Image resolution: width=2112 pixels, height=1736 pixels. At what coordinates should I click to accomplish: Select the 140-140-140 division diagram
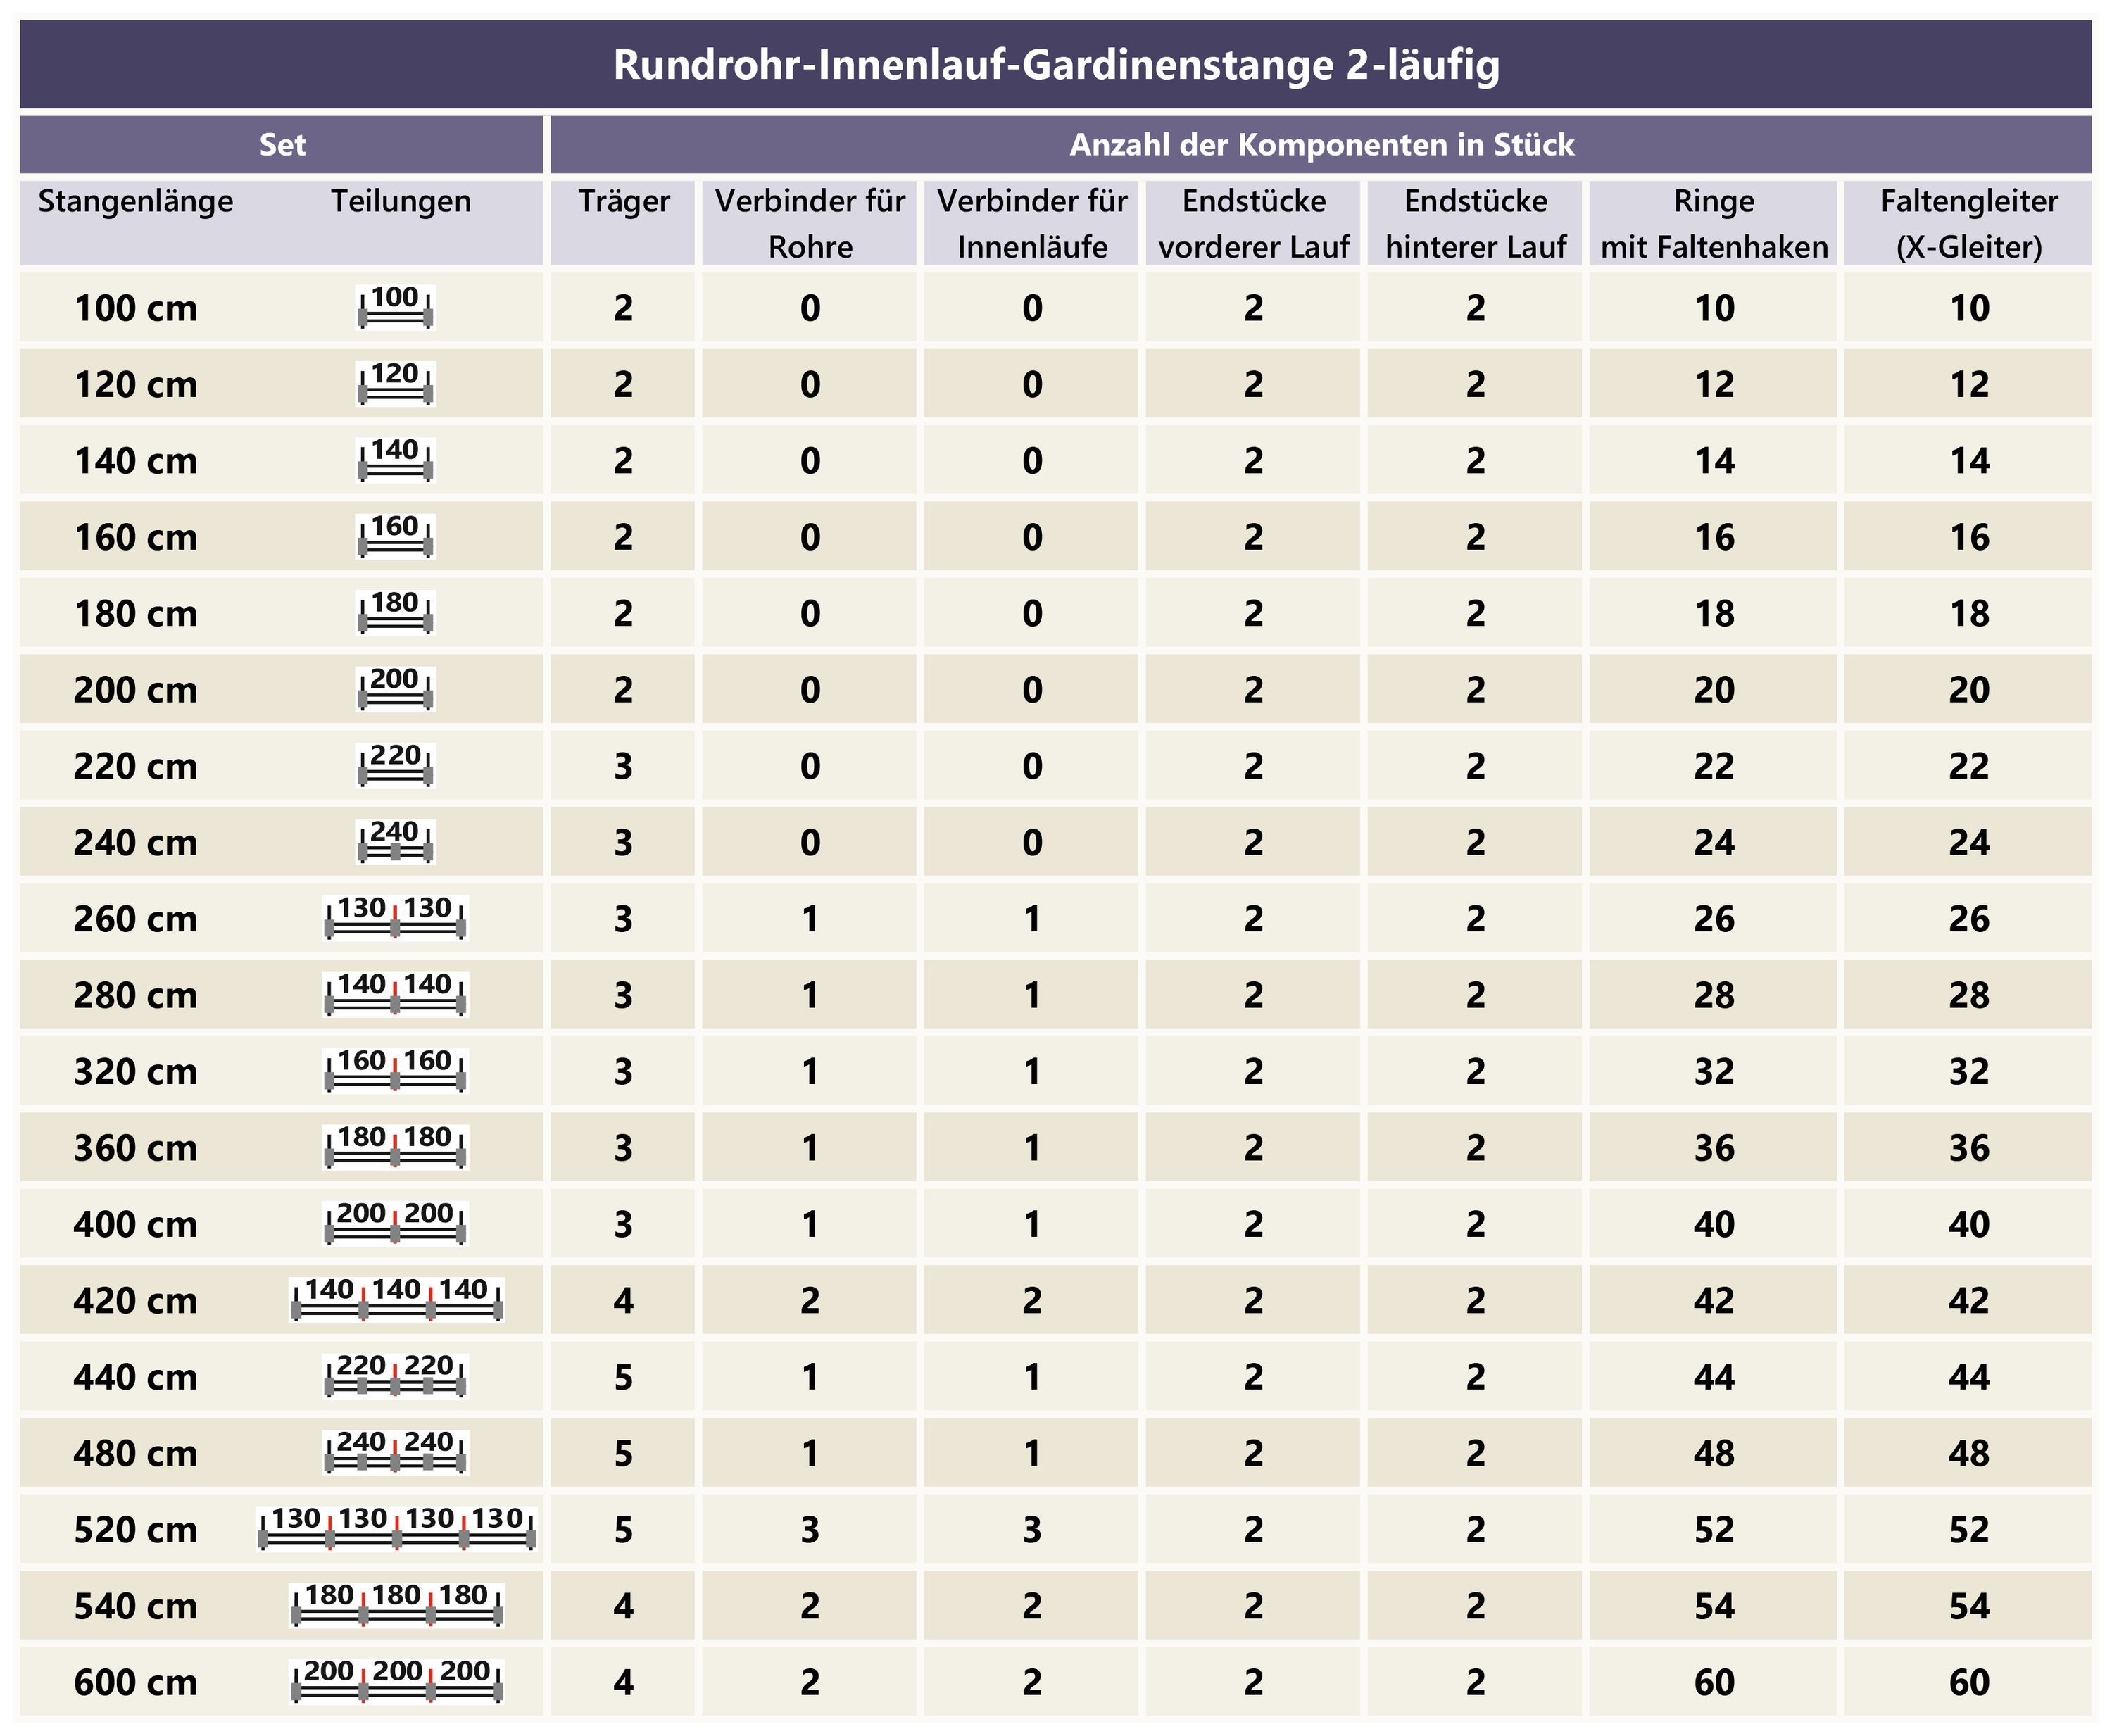click(397, 1299)
